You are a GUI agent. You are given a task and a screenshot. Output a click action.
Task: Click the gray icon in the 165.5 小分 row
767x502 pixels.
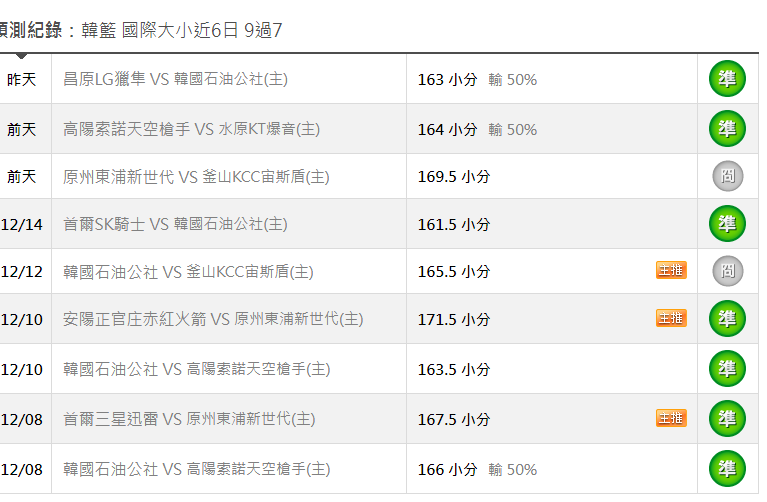pyautogui.click(x=727, y=271)
